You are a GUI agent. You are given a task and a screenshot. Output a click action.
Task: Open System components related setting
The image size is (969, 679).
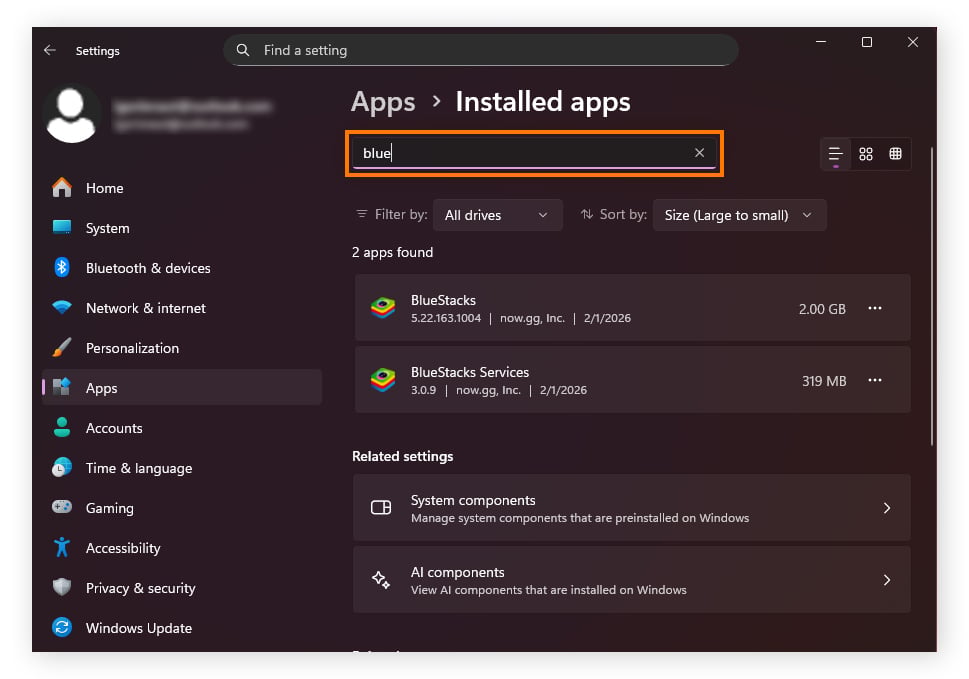pos(632,508)
